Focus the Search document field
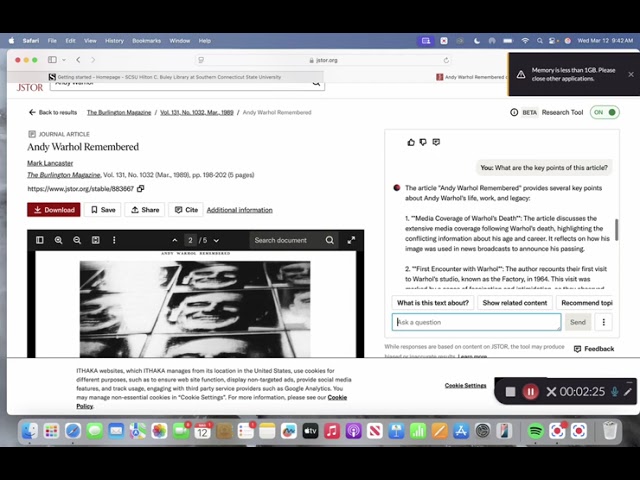 point(287,240)
